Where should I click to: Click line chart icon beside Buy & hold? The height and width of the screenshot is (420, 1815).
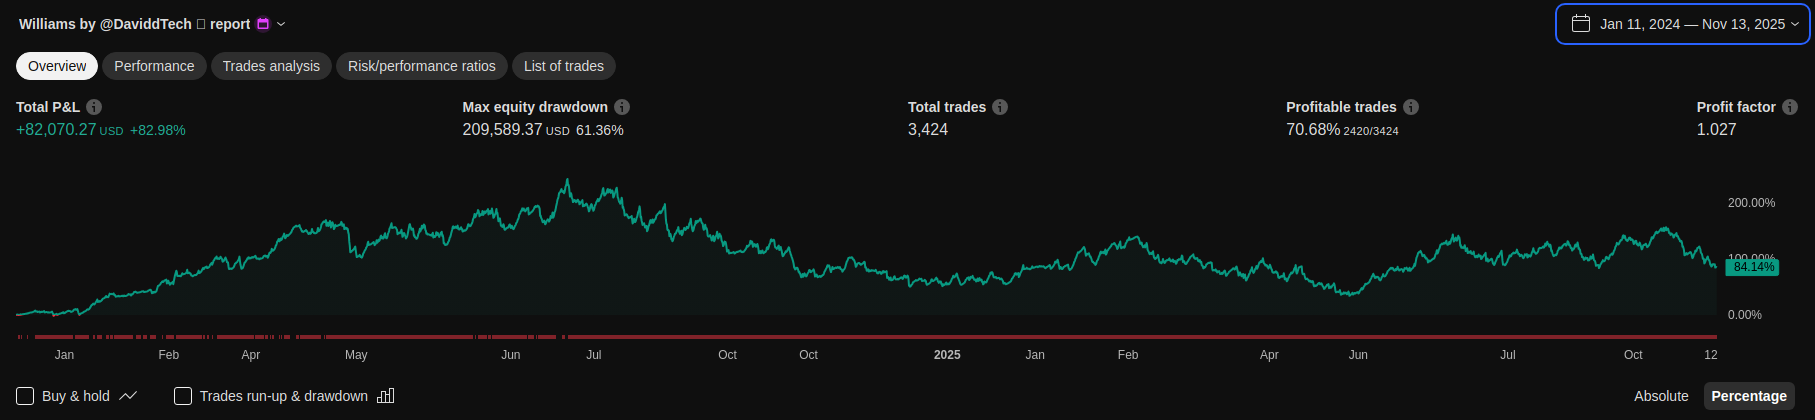coord(128,396)
